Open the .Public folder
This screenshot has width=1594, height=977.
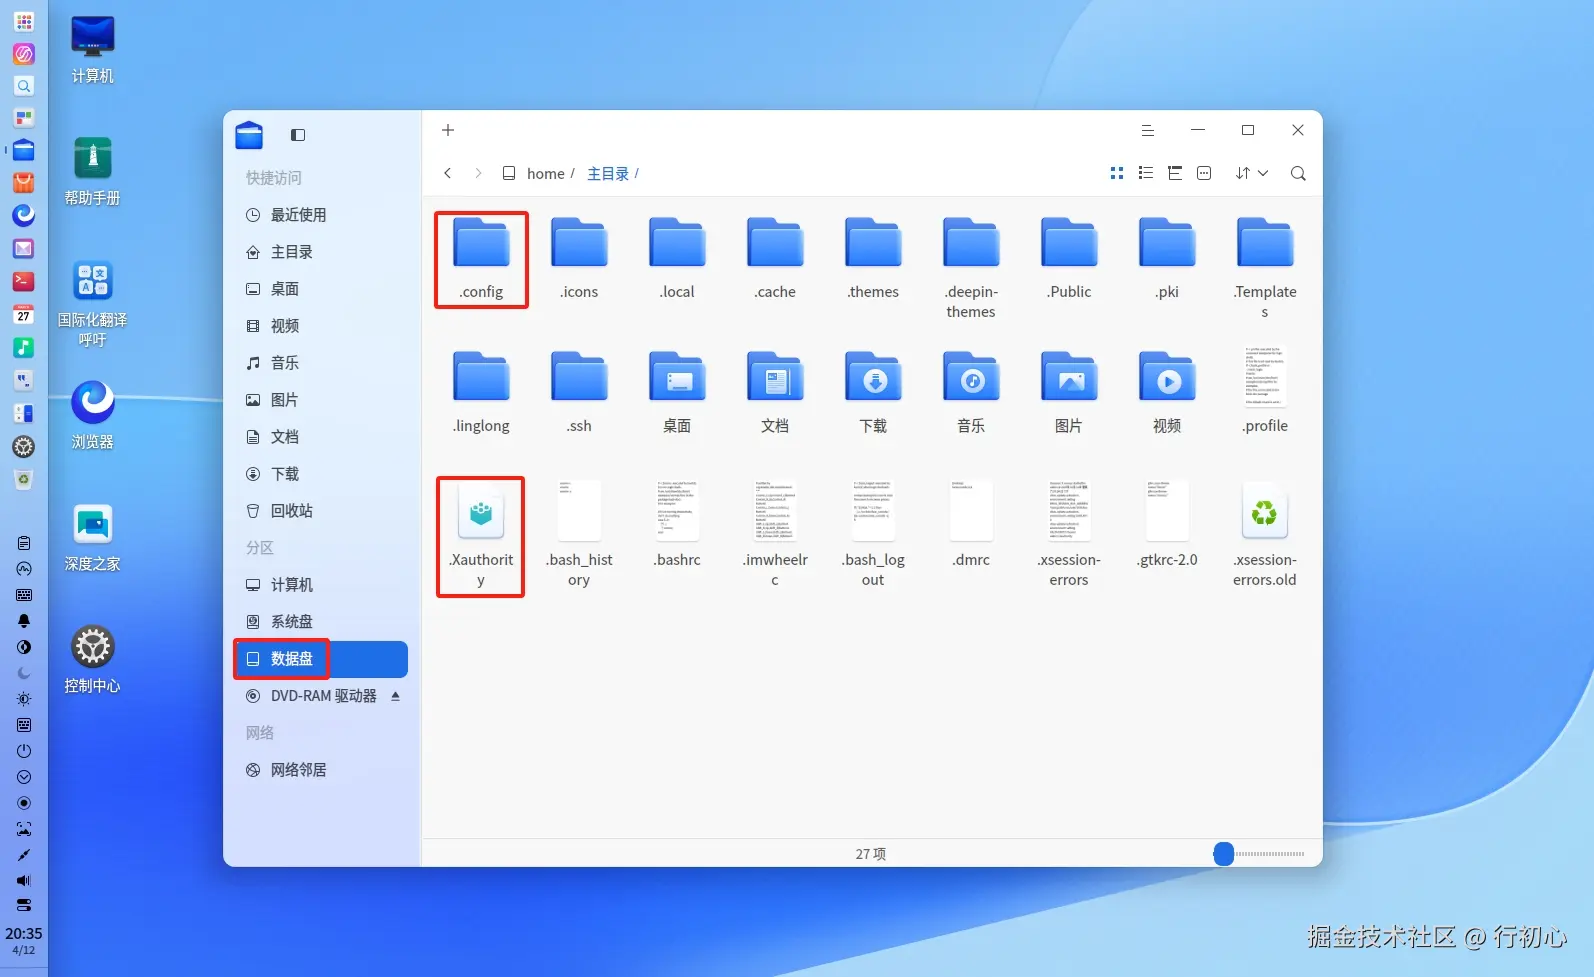point(1069,258)
